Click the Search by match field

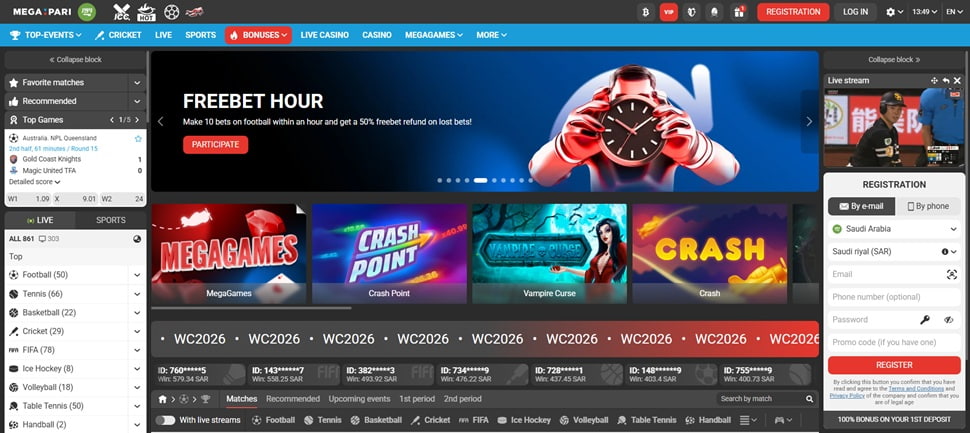pos(760,399)
